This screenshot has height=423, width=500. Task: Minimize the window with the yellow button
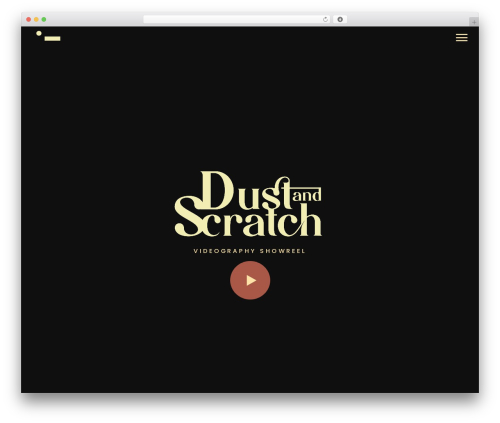tap(36, 20)
